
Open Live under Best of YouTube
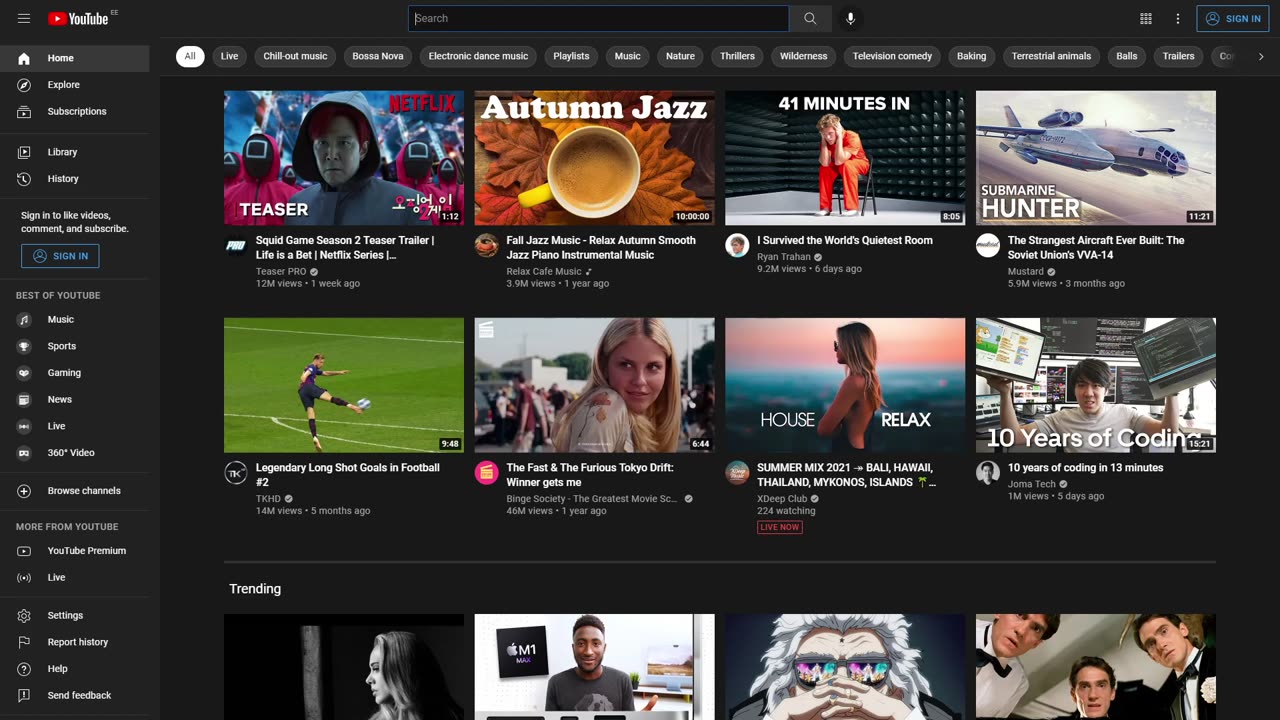point(75,426)
